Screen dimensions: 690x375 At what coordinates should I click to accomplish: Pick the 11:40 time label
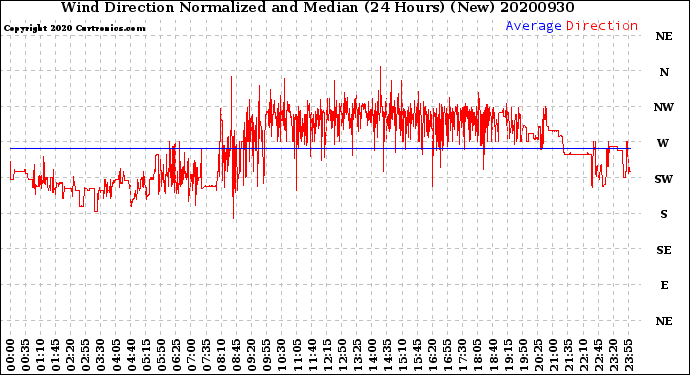coord(312,355)
